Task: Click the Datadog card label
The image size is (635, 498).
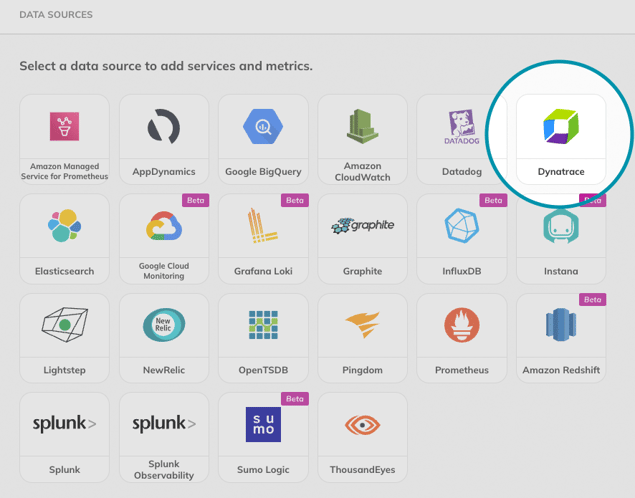Action: click(462, 172)
